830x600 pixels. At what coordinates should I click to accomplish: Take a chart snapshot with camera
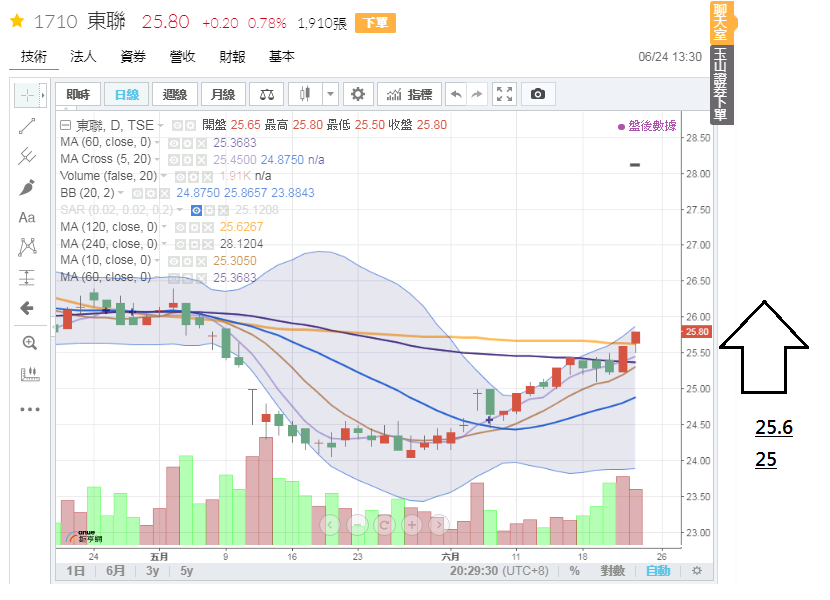pos(538,94)
